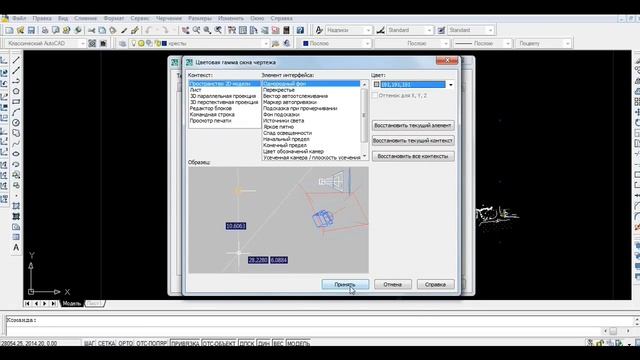
Task: Click the Match Properties brush icon
Action: [x=135, y=30]
